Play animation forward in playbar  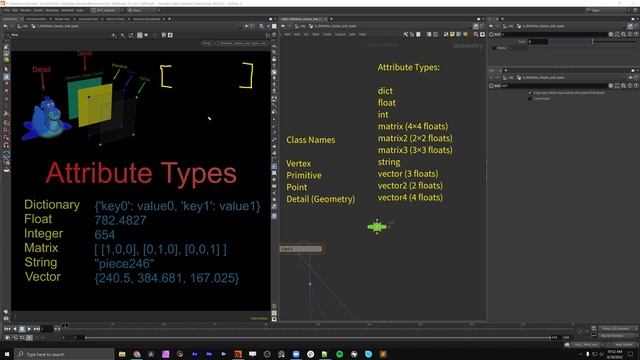[29, 329]
